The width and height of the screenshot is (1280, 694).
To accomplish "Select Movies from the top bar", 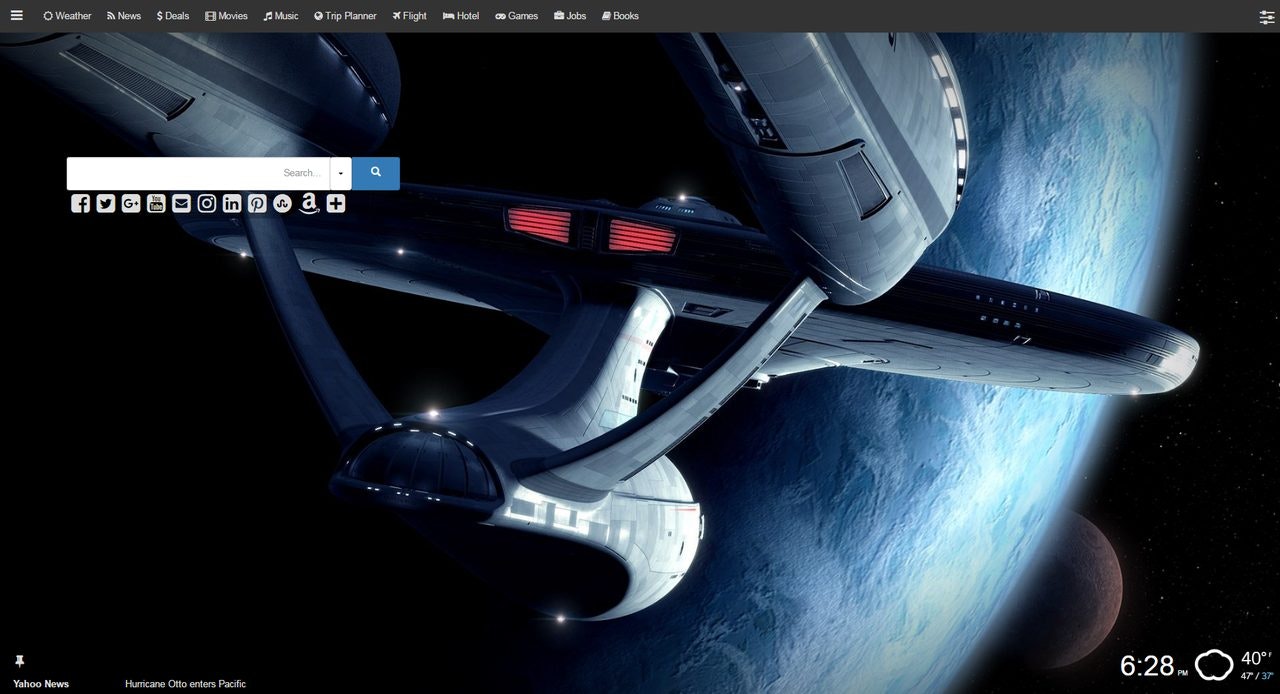I will click(226, 15).
